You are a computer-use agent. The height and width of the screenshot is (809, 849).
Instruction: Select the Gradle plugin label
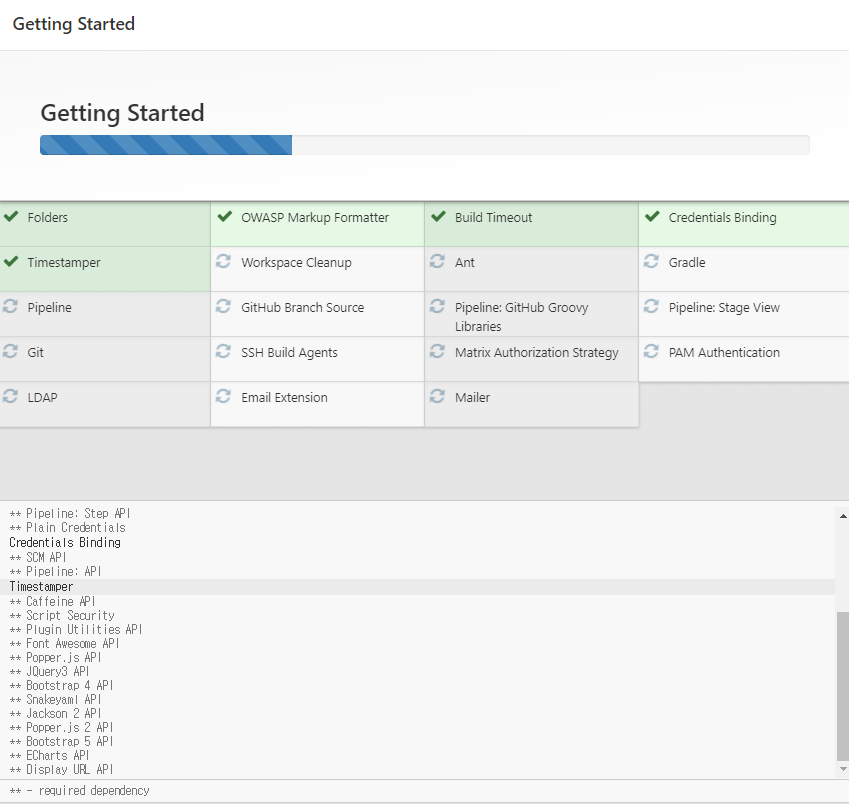click(687, 263)
